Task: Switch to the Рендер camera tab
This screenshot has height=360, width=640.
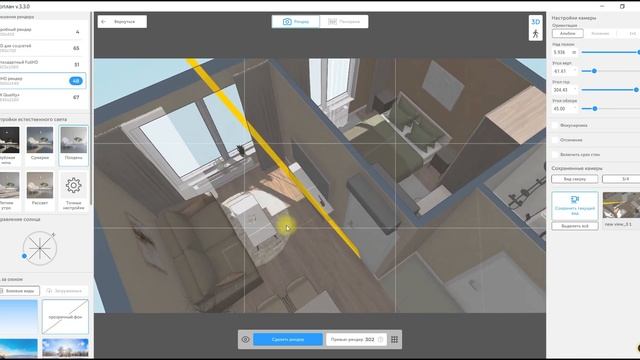Action: [x=296, y=22]
